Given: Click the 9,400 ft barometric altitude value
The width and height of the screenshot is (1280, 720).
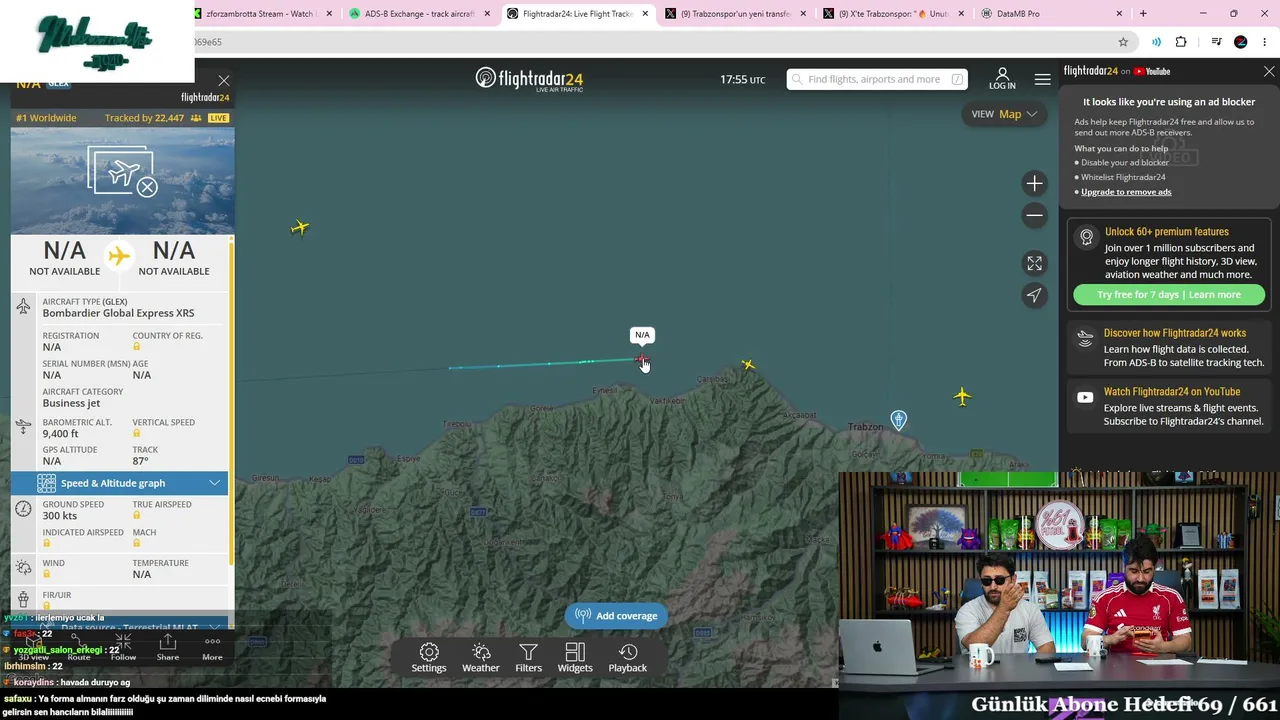Looking at the screenshot, I should tap(60, 434).
